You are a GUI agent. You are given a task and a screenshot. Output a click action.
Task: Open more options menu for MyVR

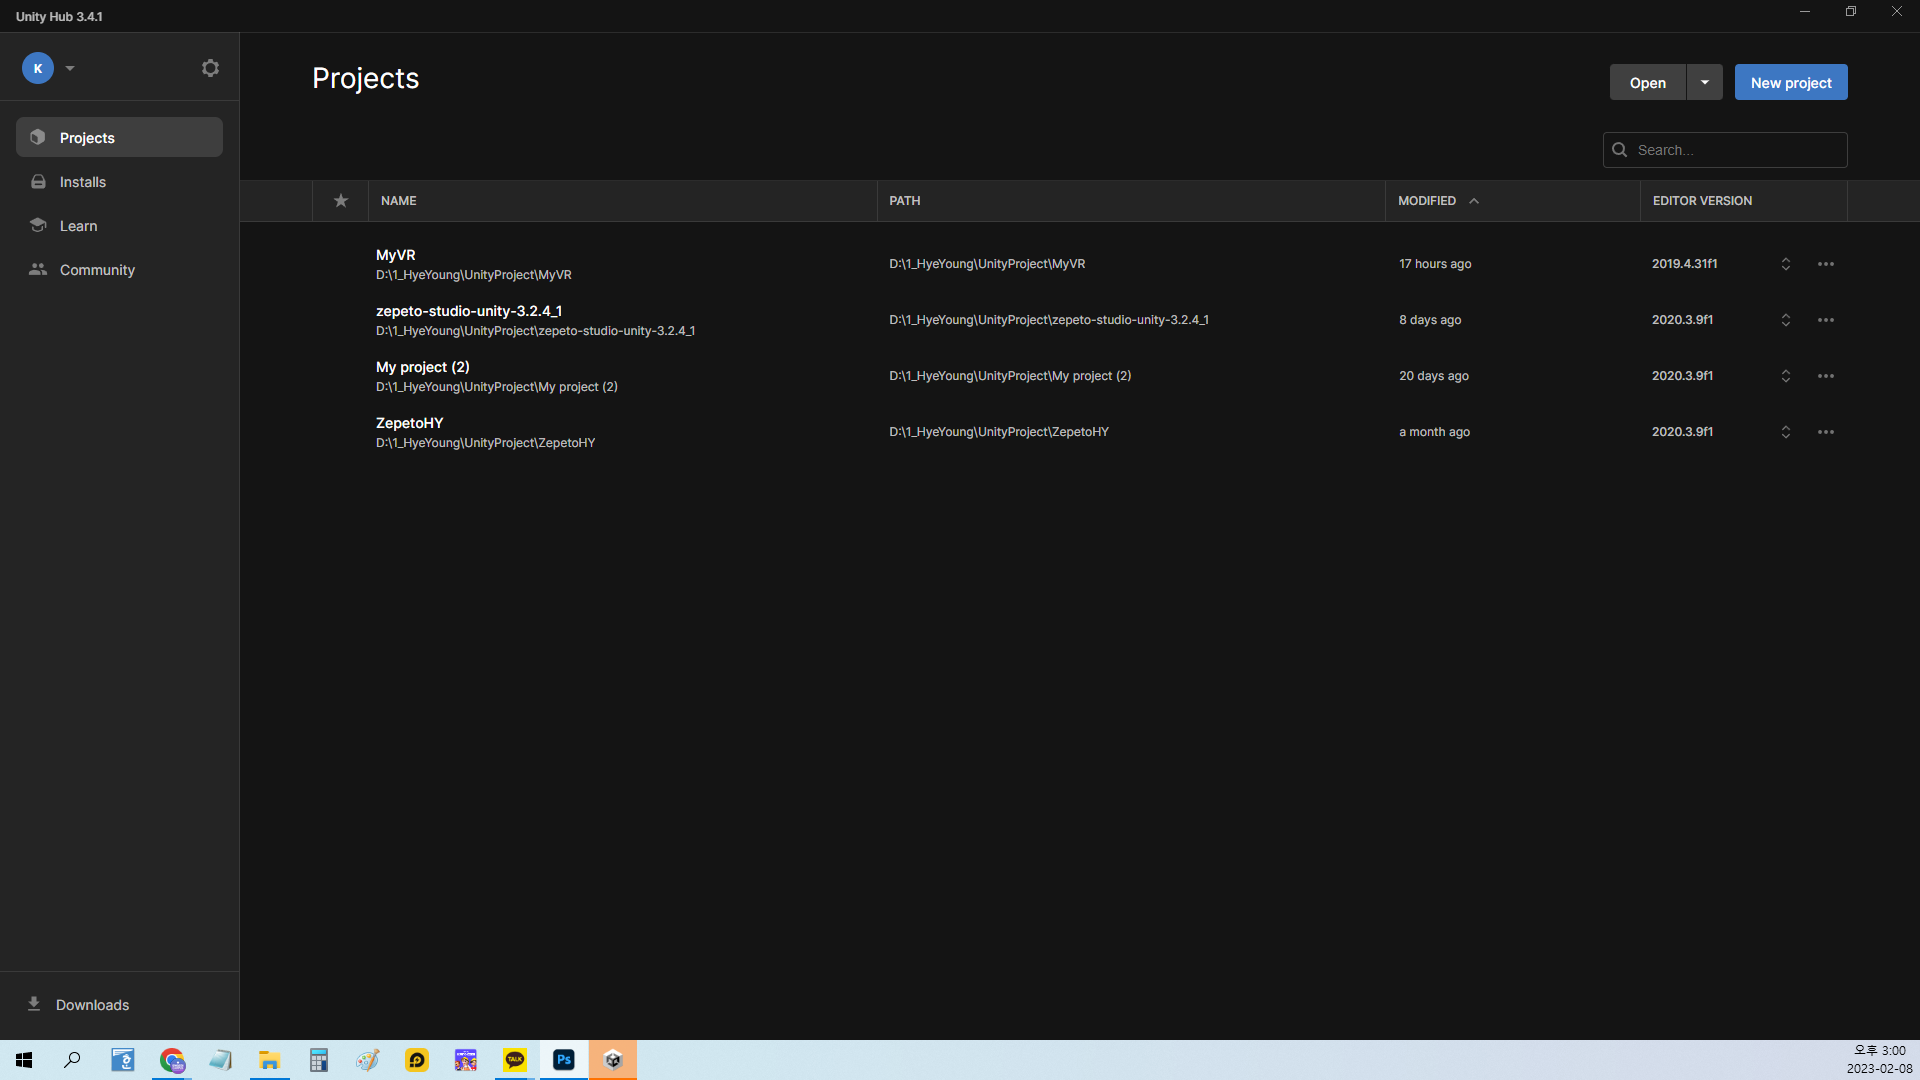[1826, 264]
